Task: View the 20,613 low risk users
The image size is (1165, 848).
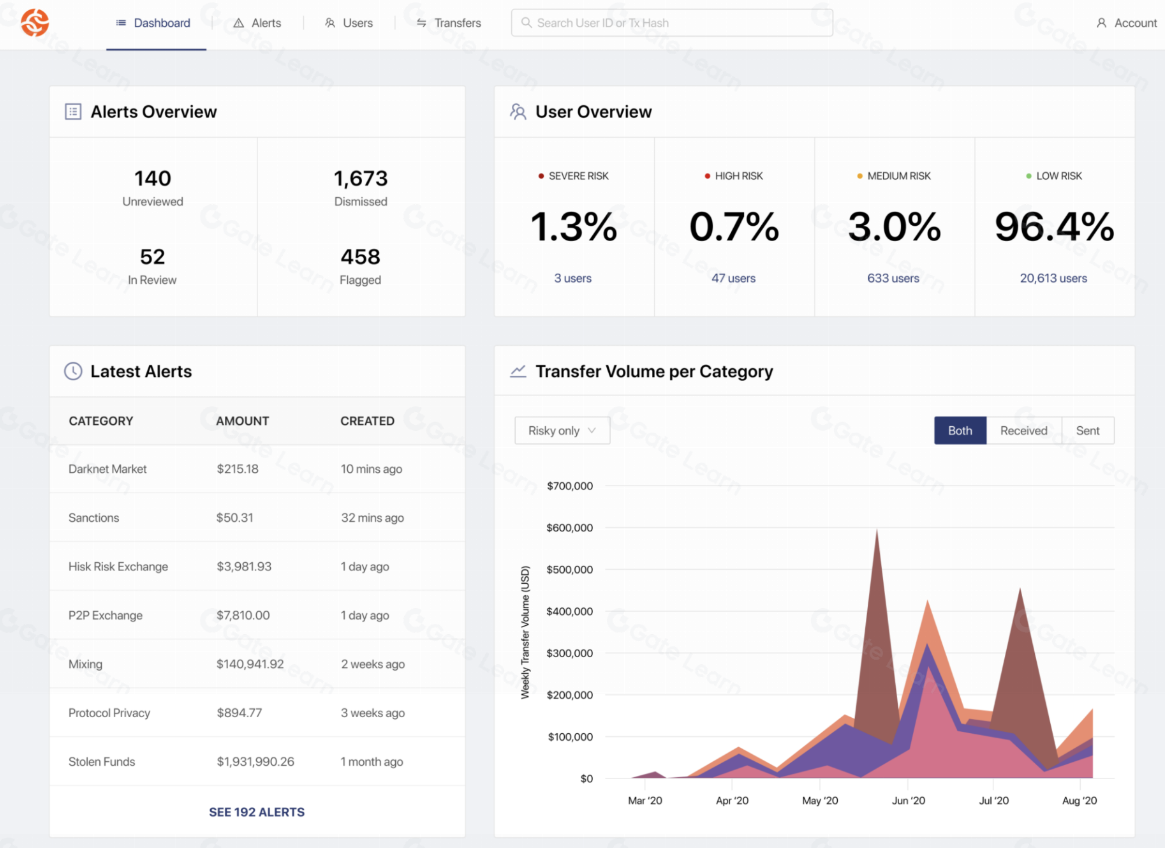Action: [x=1053, y=278]
